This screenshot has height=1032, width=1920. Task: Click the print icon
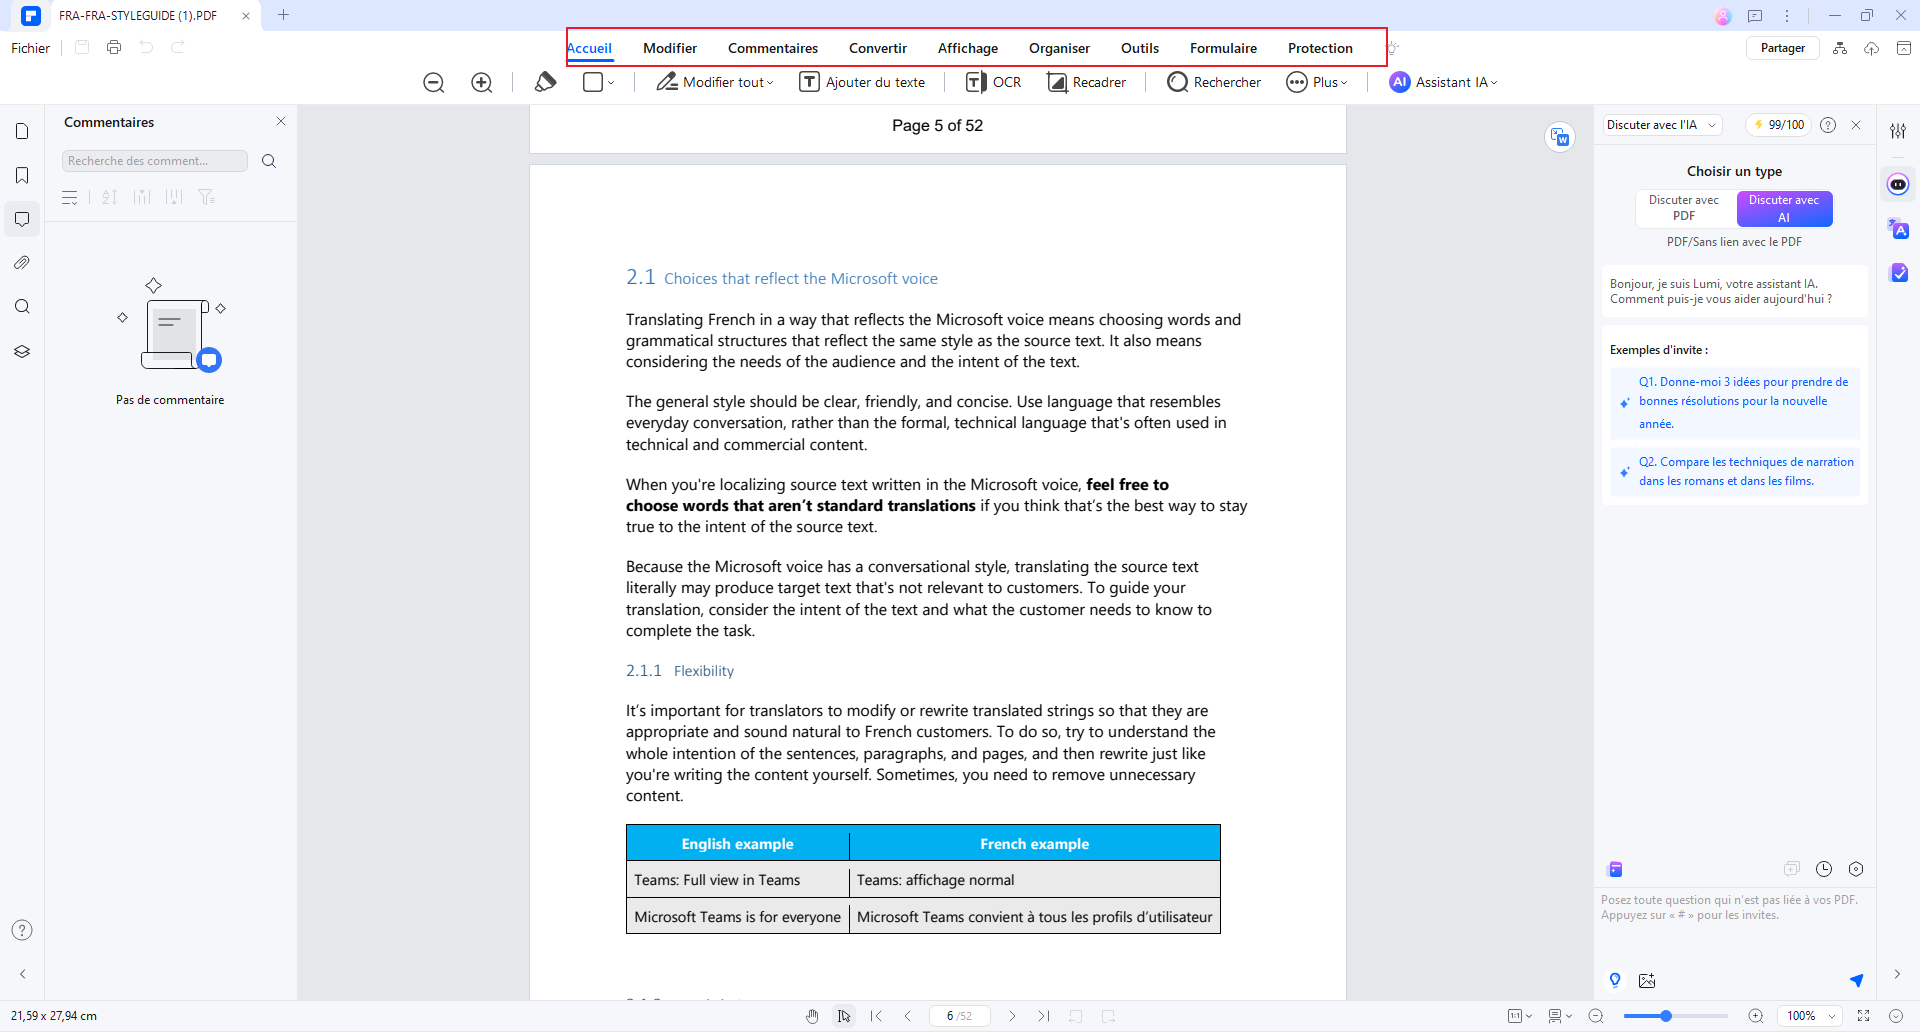pos(114,47)
